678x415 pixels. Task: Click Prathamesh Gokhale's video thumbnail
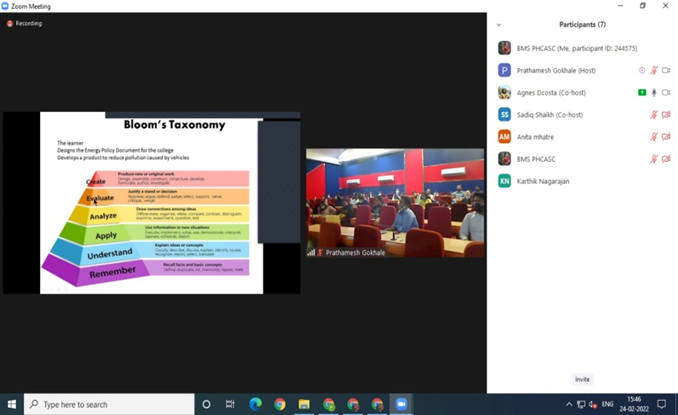pyautogui.click(x=395, y=203)
